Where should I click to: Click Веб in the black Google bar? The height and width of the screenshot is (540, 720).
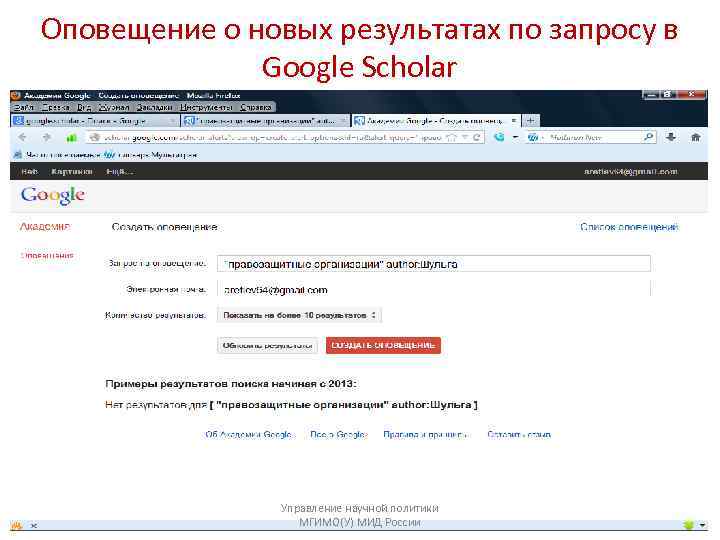tap(29, 171)
